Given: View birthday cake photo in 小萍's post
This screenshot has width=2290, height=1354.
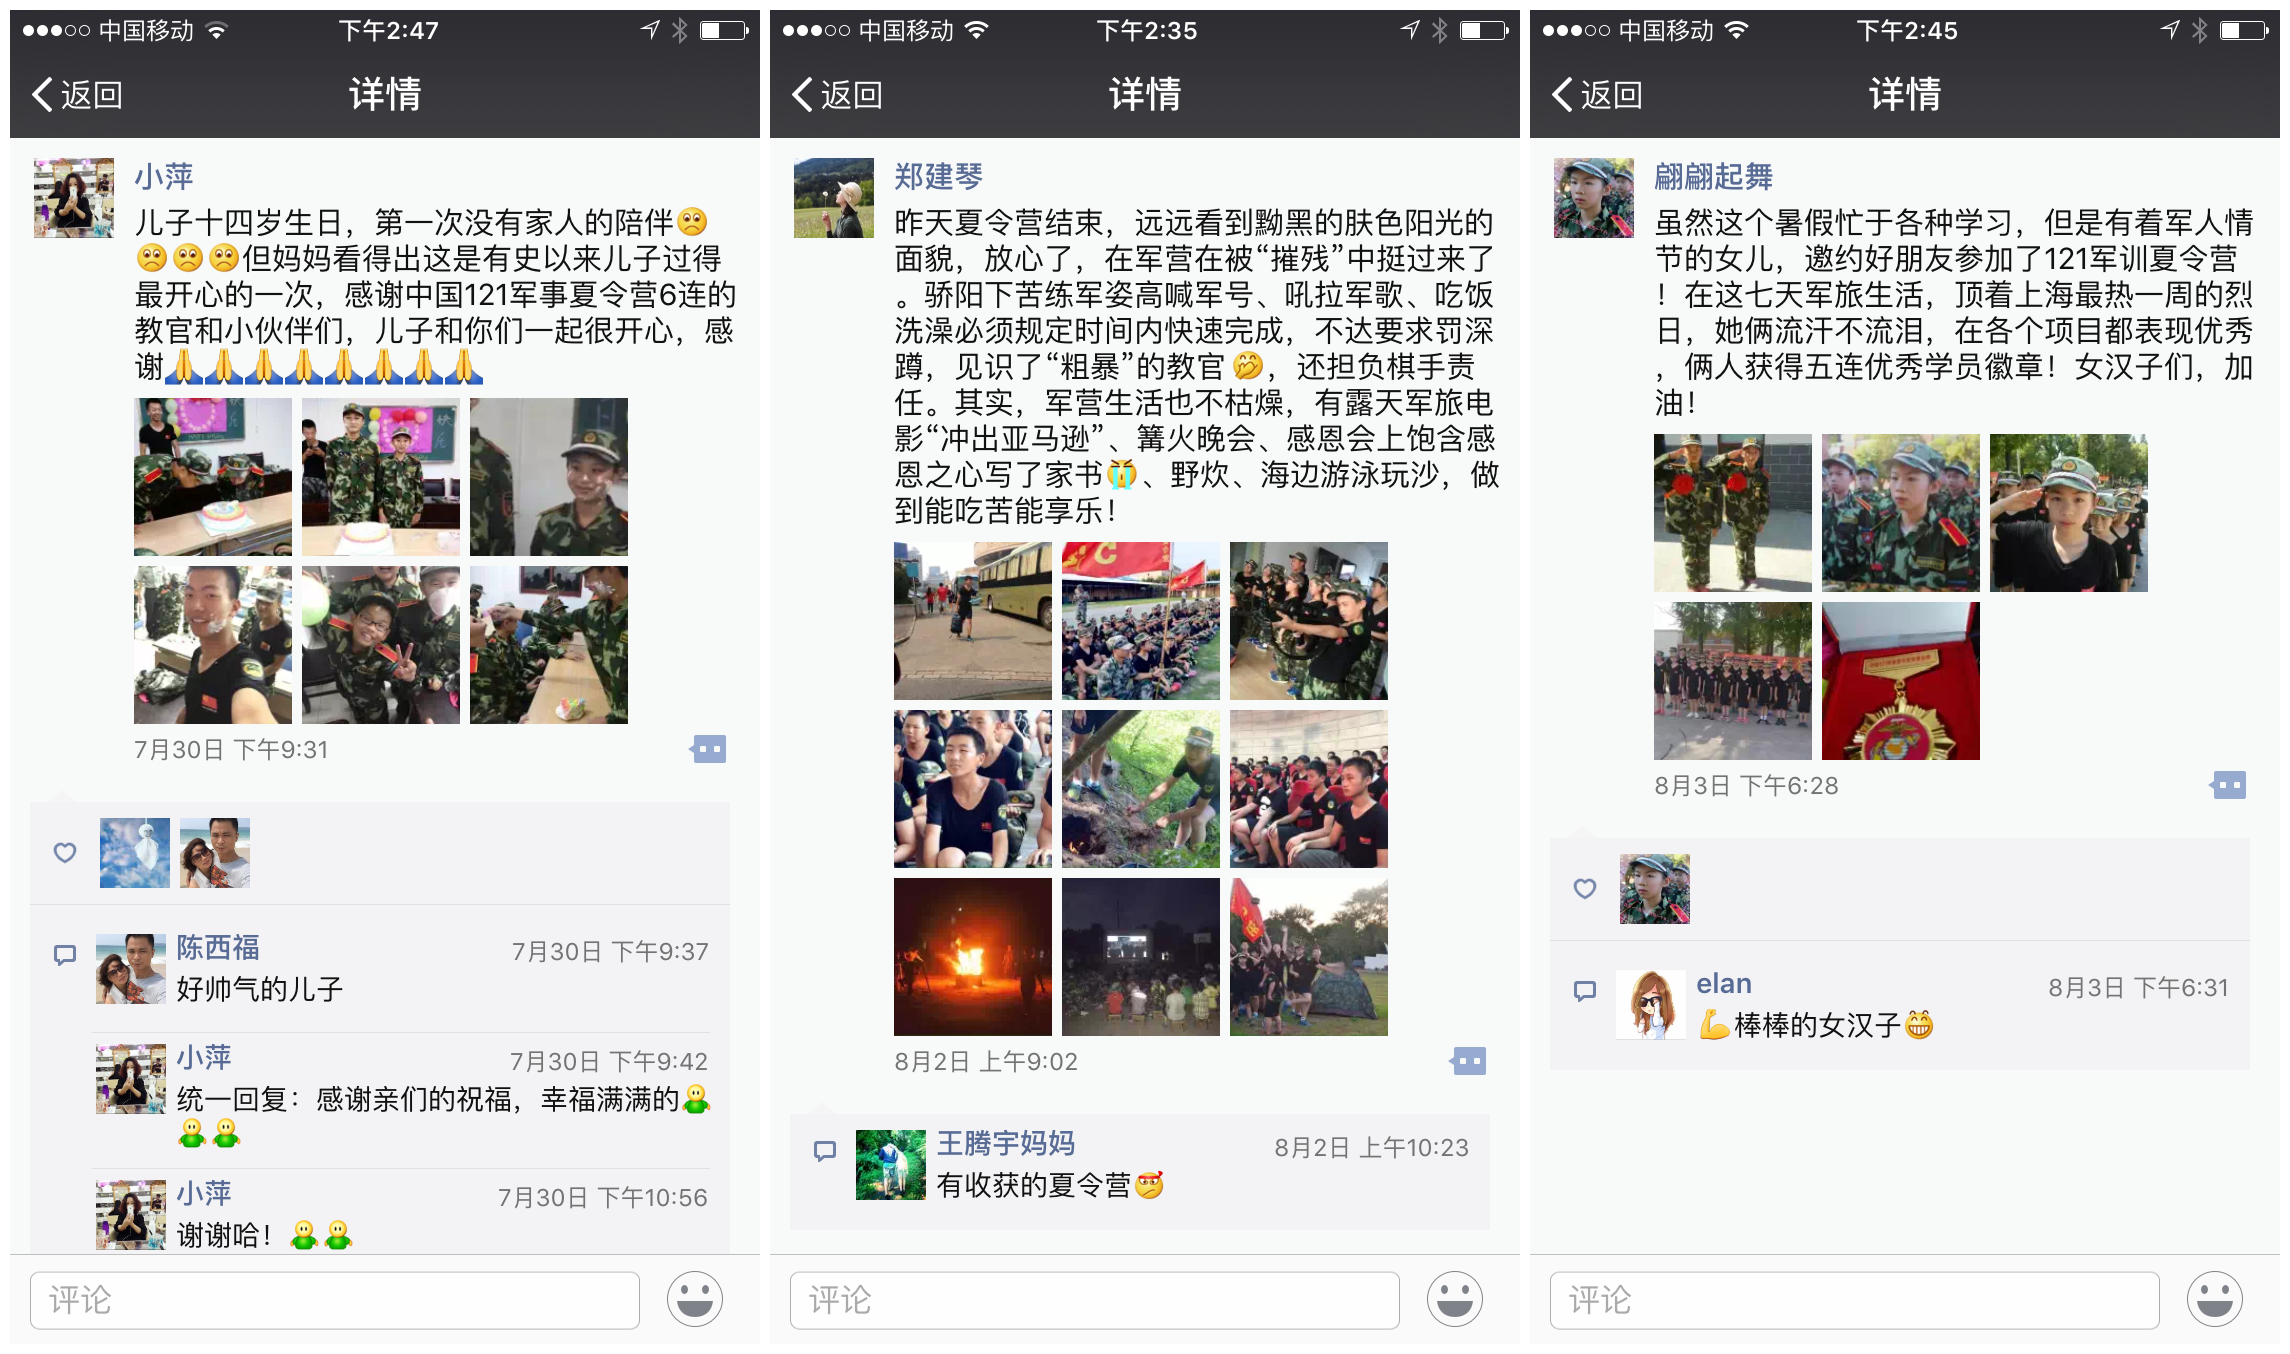Looking at the screenshot, I should click(213, 477).
